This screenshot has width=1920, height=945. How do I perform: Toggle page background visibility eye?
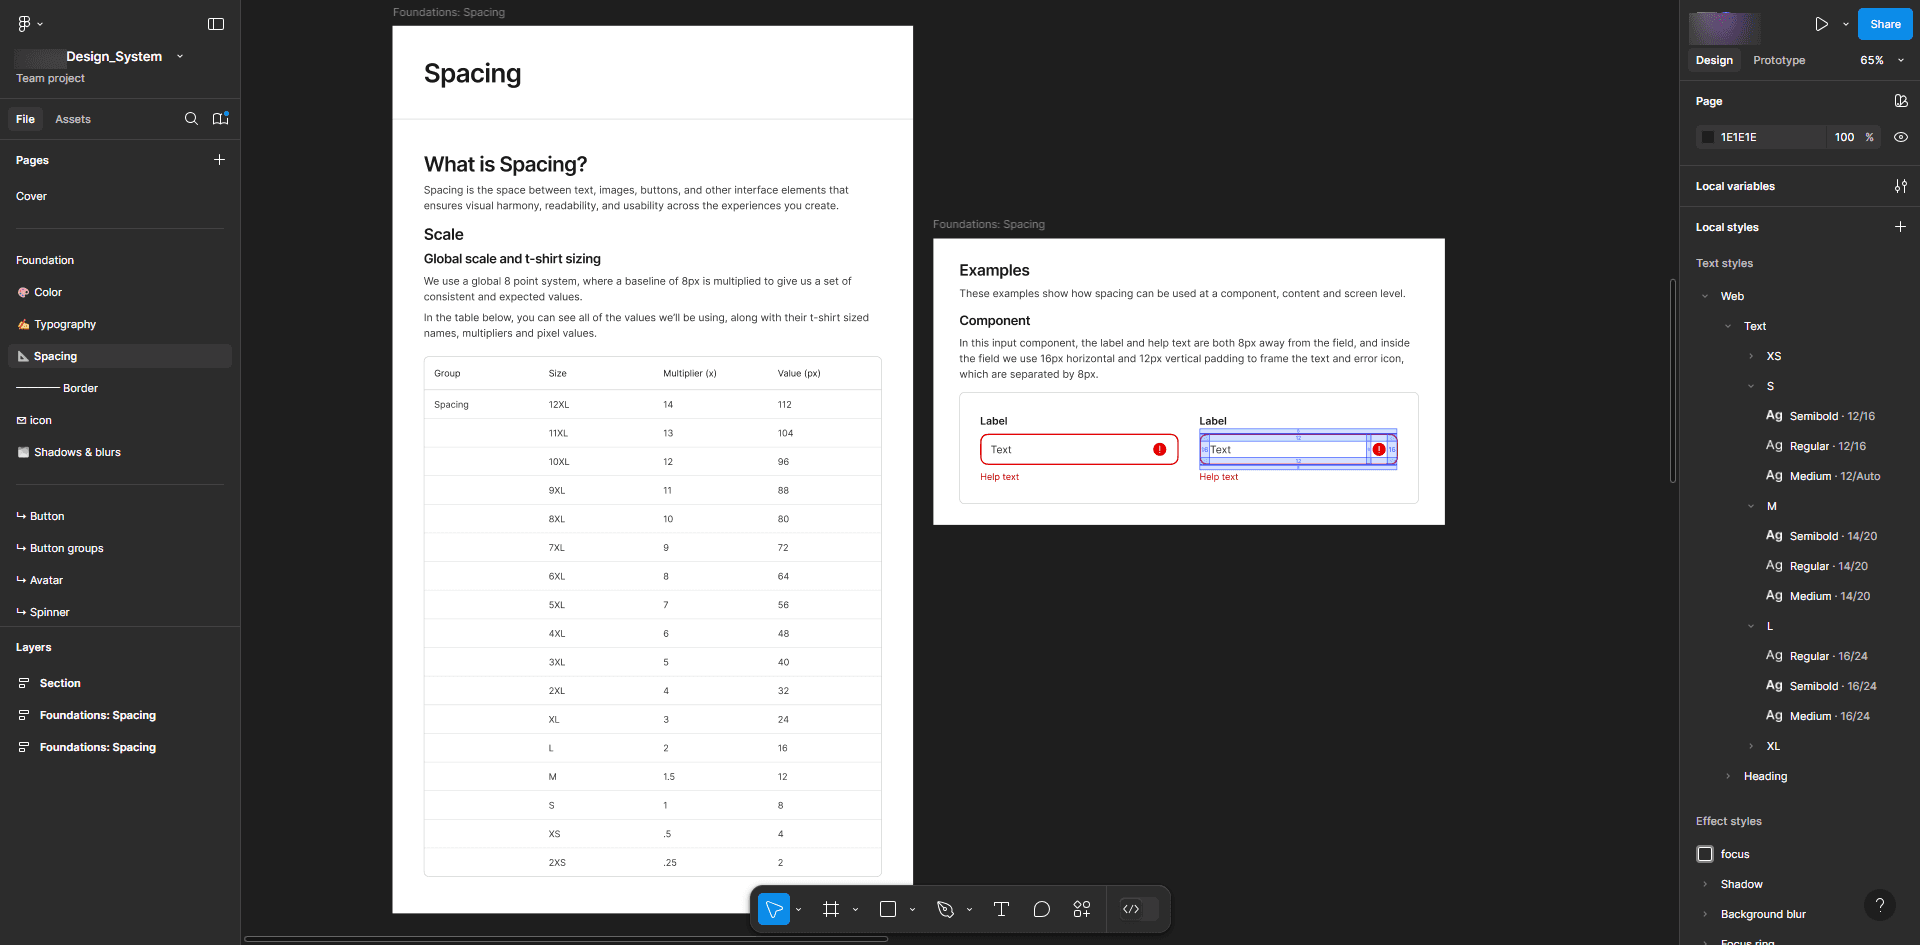(x=1900, y=137)
